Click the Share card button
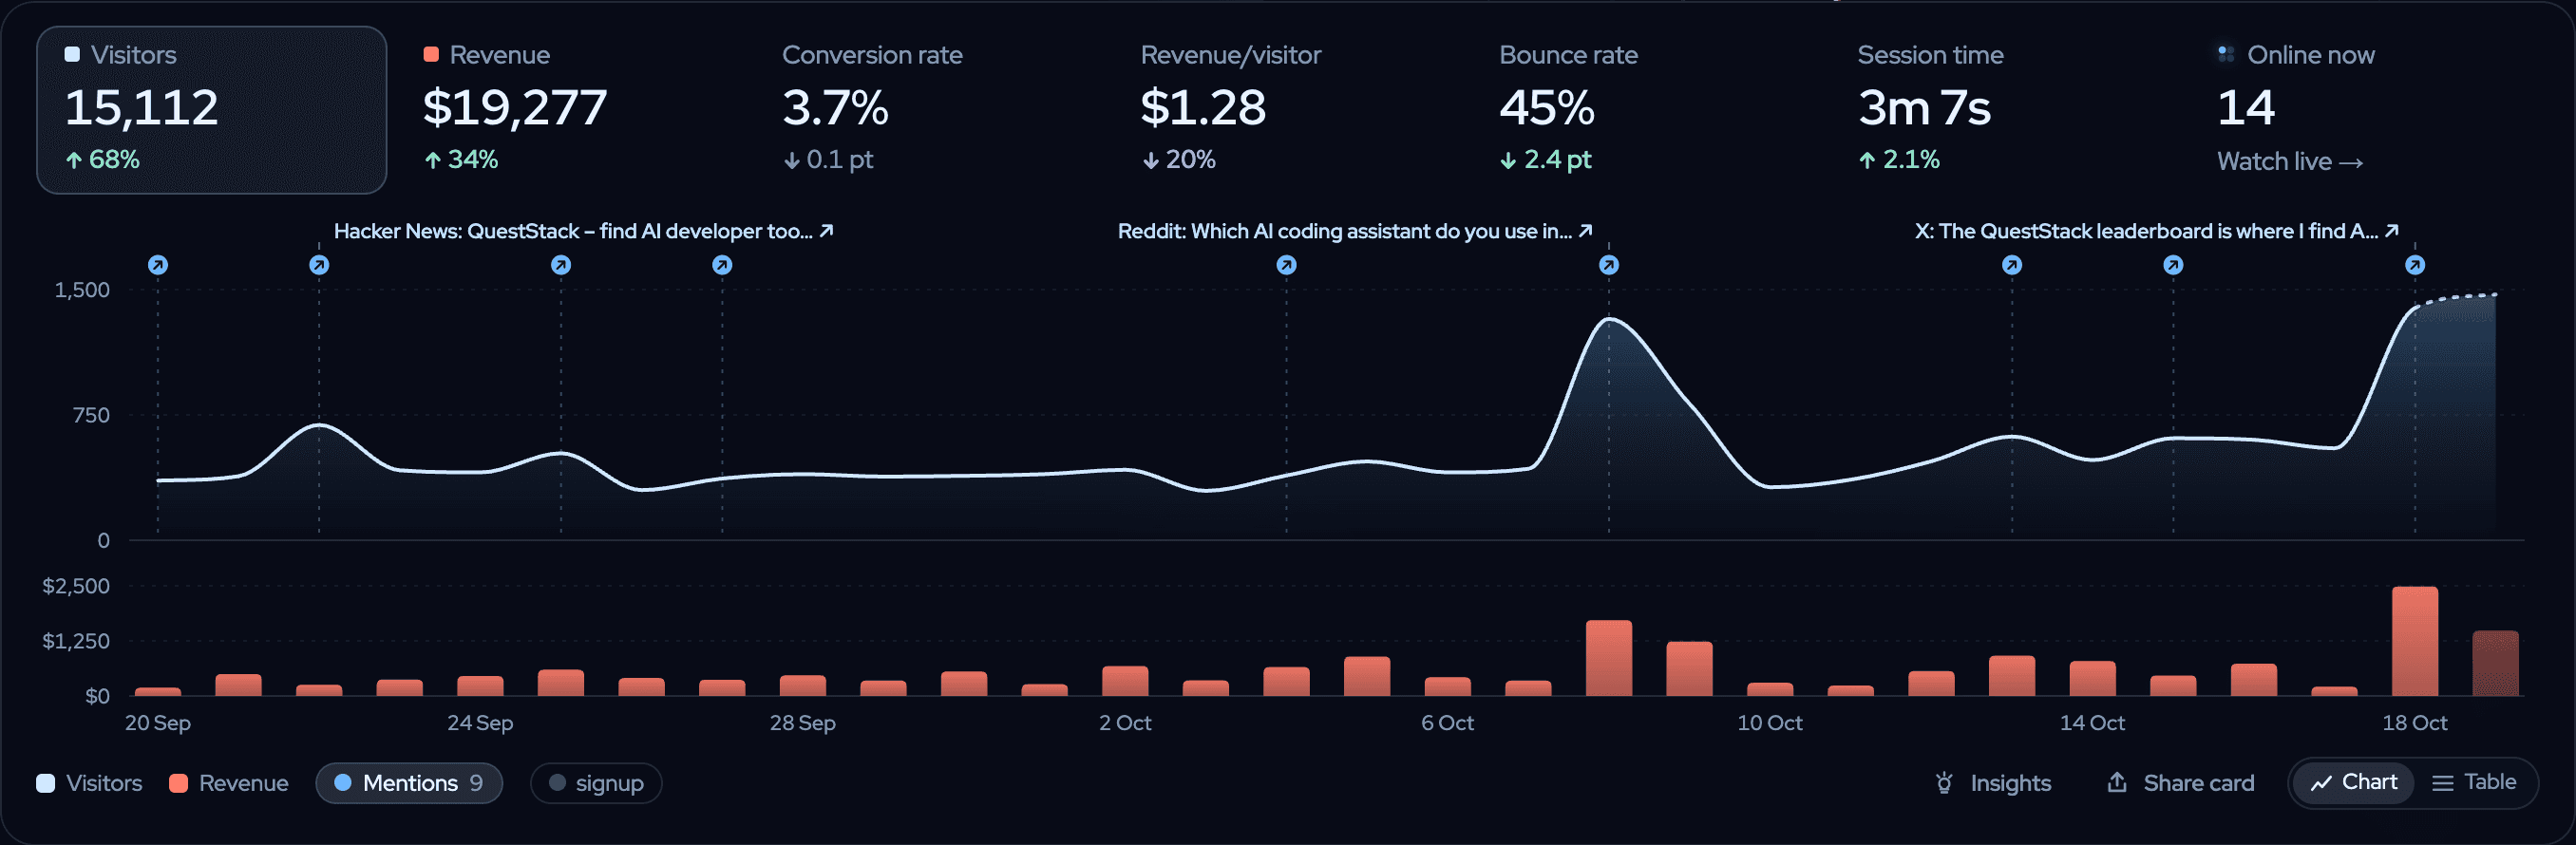 pyautogui.click(x=2180, y=783)
